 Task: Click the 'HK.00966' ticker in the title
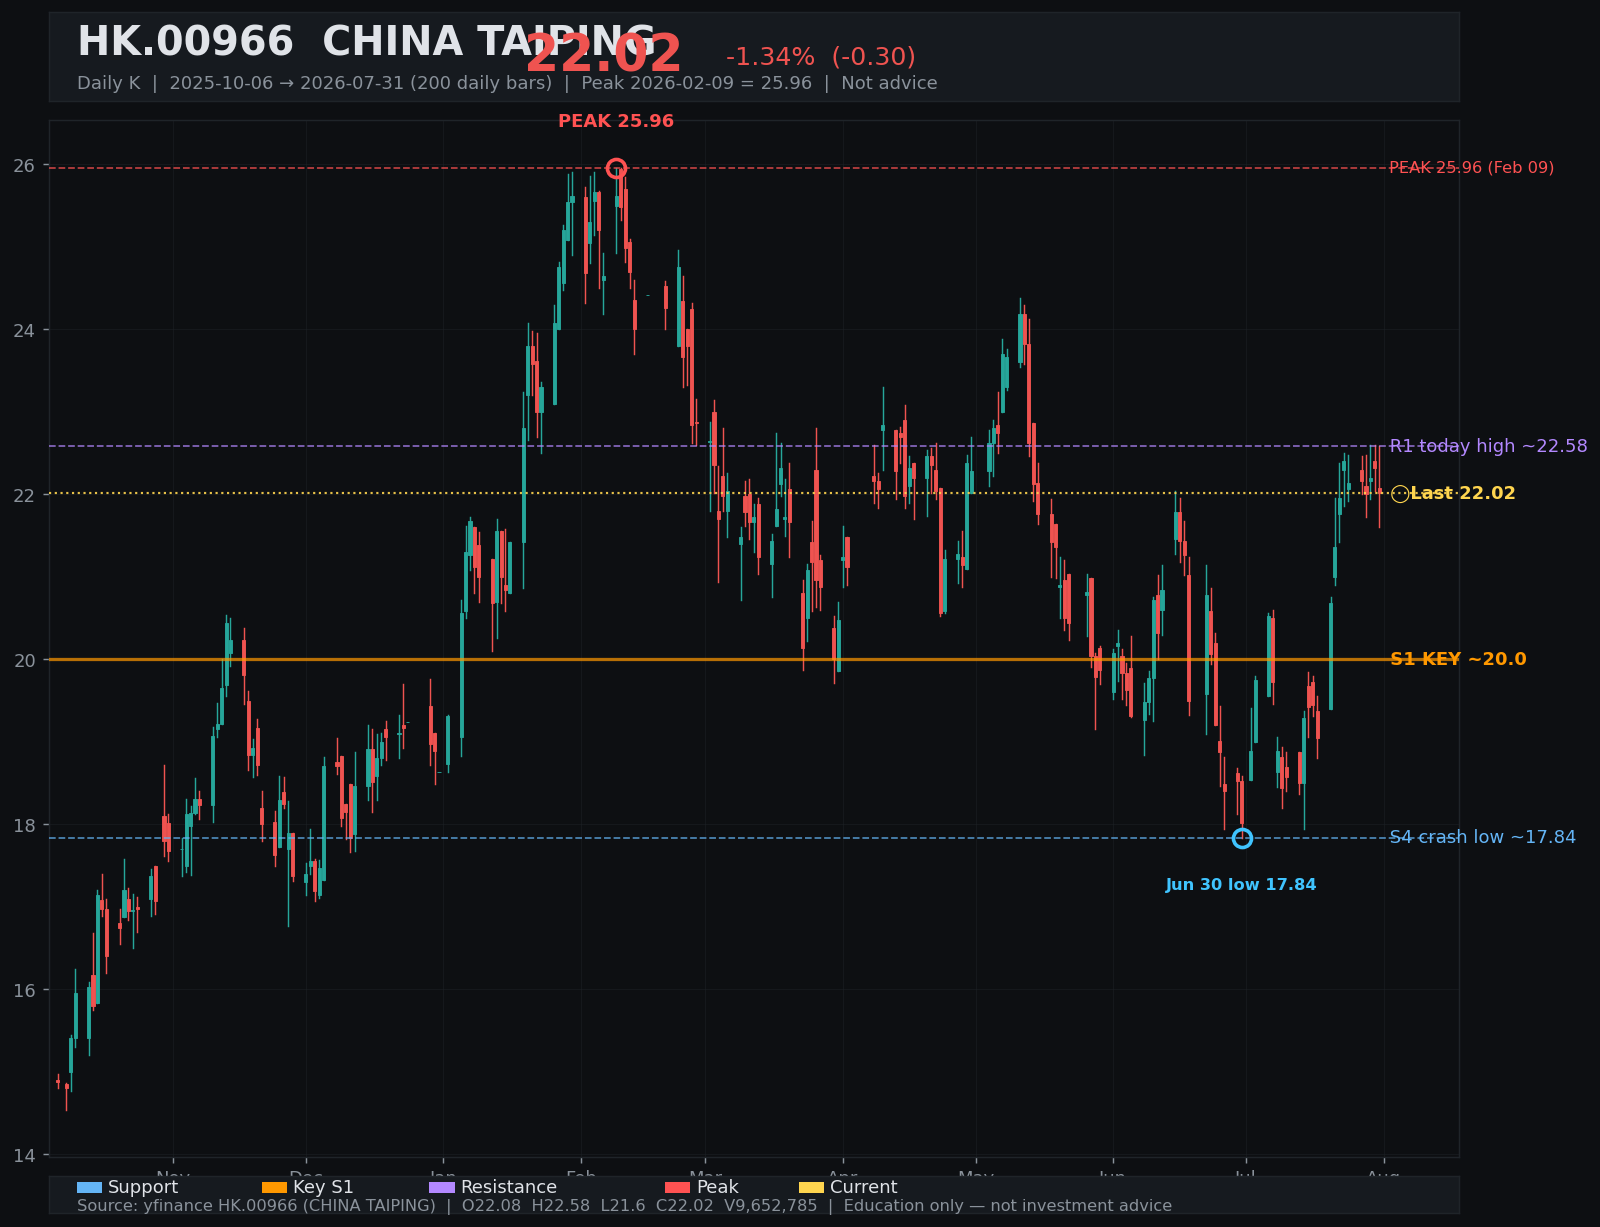pos(185,43)
